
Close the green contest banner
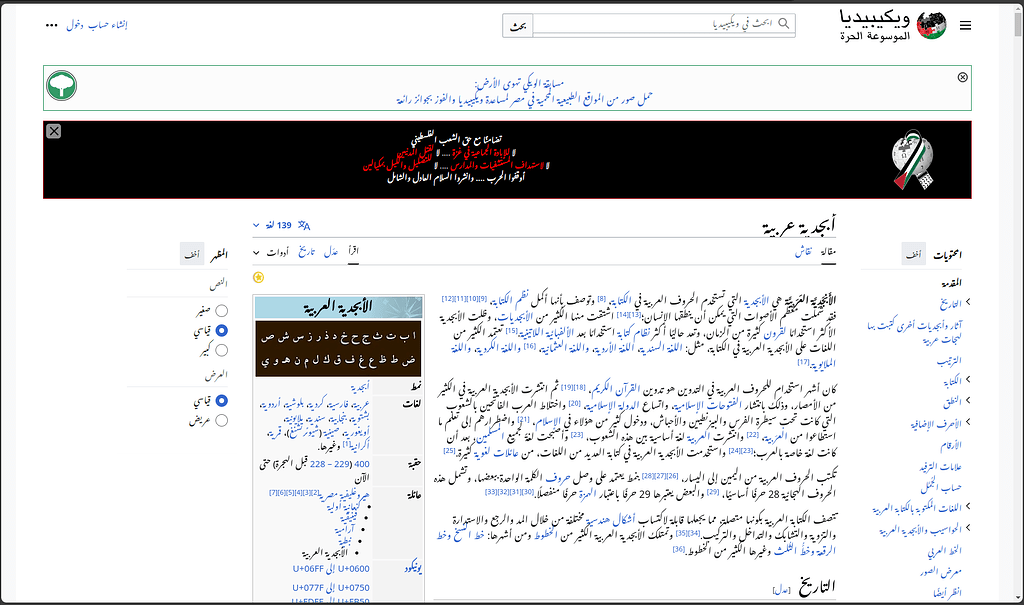(x=962, y=76)
